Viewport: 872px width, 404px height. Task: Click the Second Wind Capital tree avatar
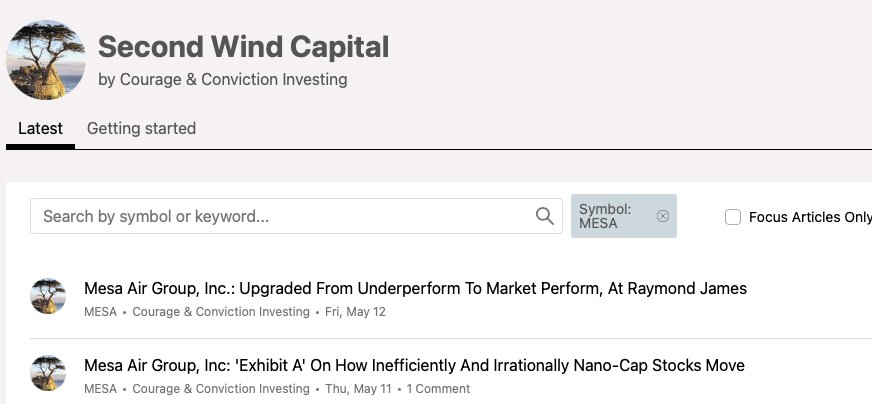(x=46, y=60)
